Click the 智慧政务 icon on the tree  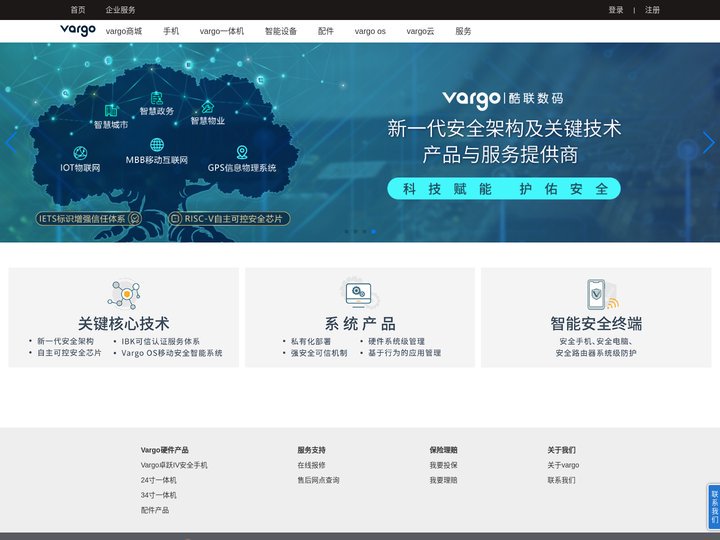[157, 98]
